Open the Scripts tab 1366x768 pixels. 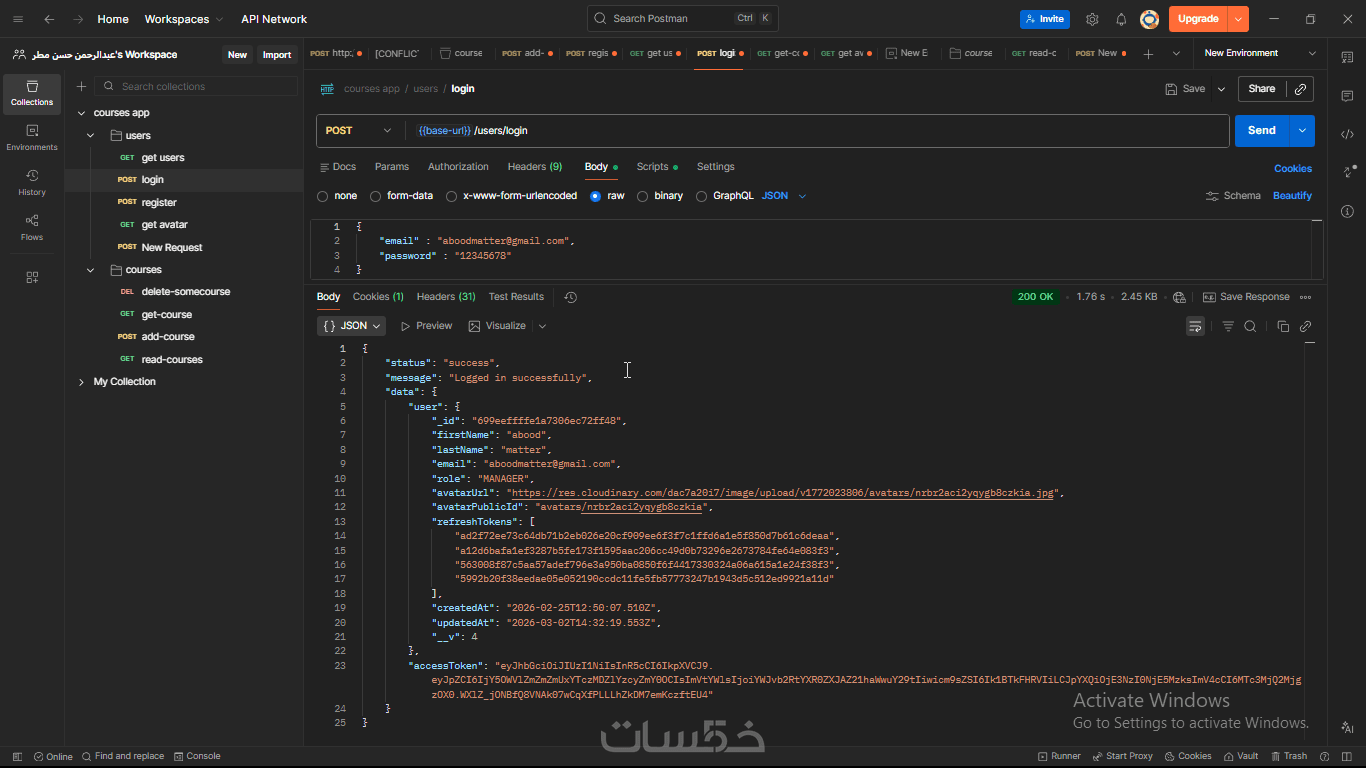tap(657, 167)
